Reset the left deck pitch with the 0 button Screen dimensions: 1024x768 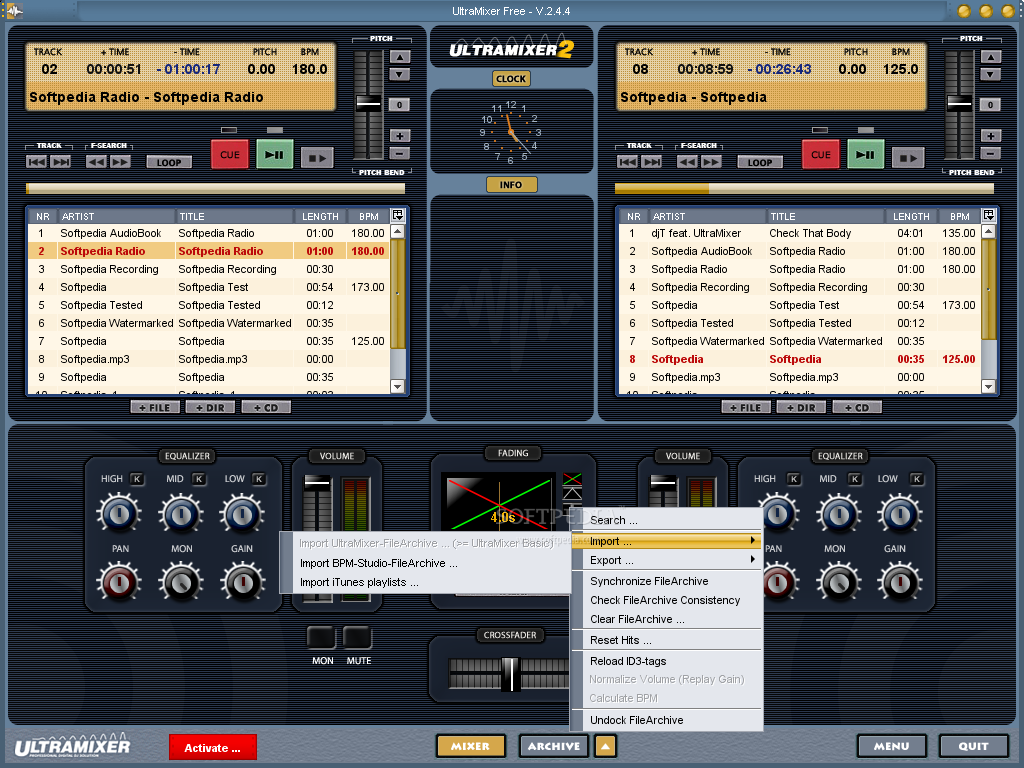400,104
